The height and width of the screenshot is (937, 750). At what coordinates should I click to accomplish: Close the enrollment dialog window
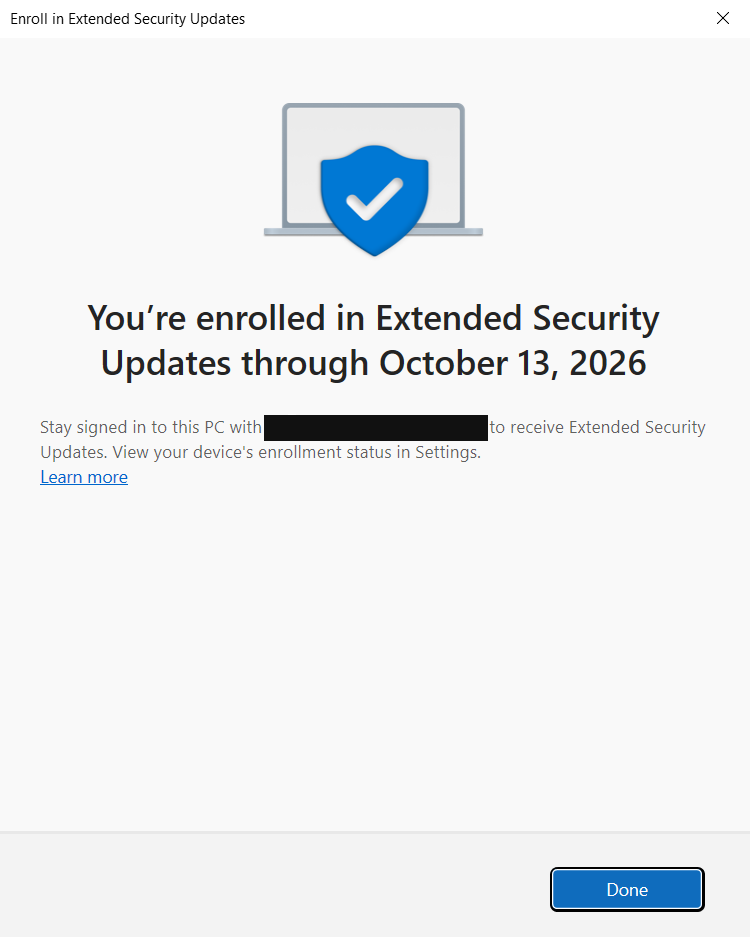pos(723,18)
